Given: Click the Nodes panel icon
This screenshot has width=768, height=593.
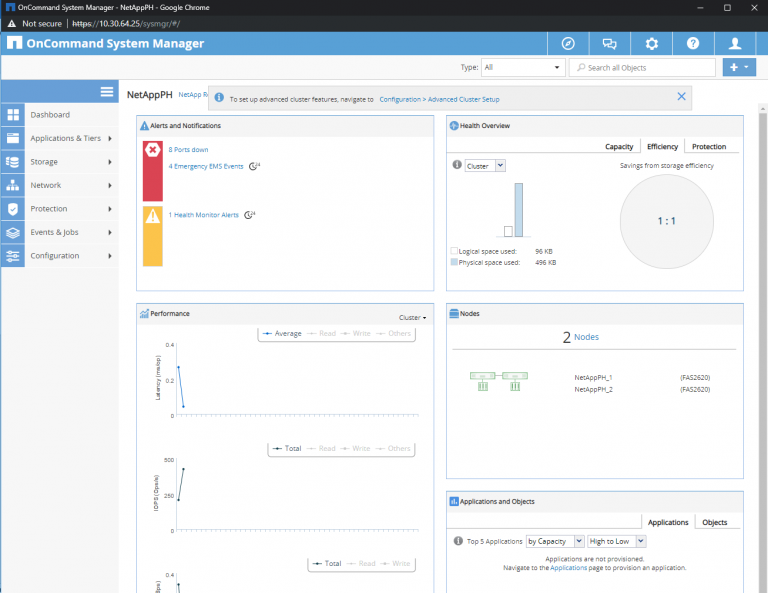Looking at the screenshot, I should 454,313.
